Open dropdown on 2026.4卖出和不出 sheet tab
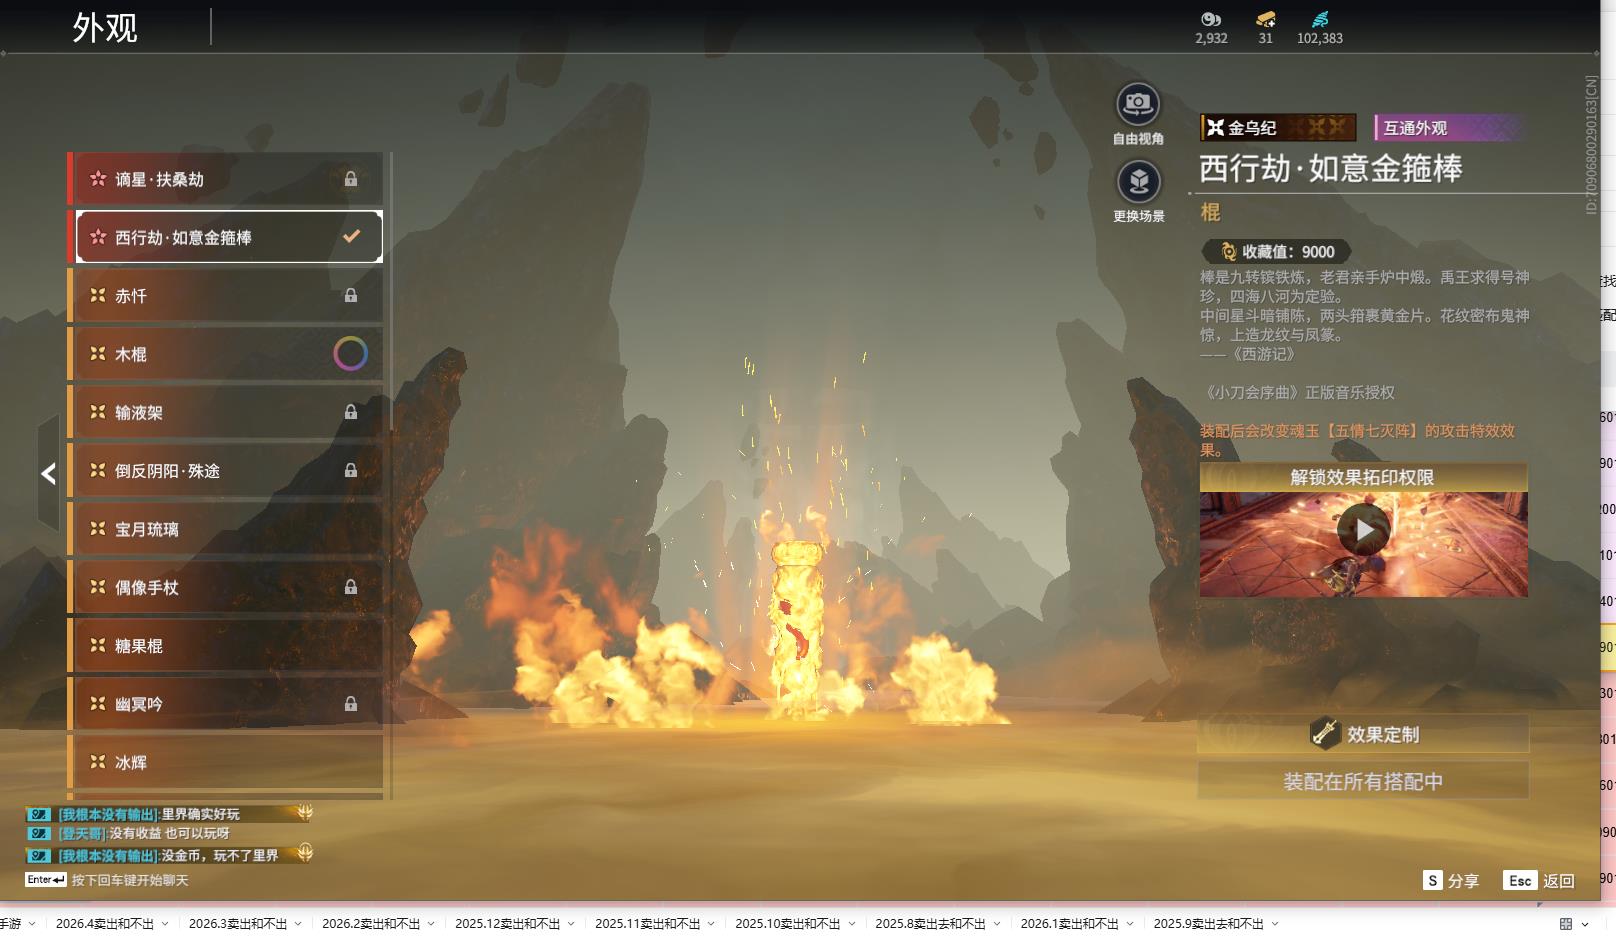 (x=165, y=924)
